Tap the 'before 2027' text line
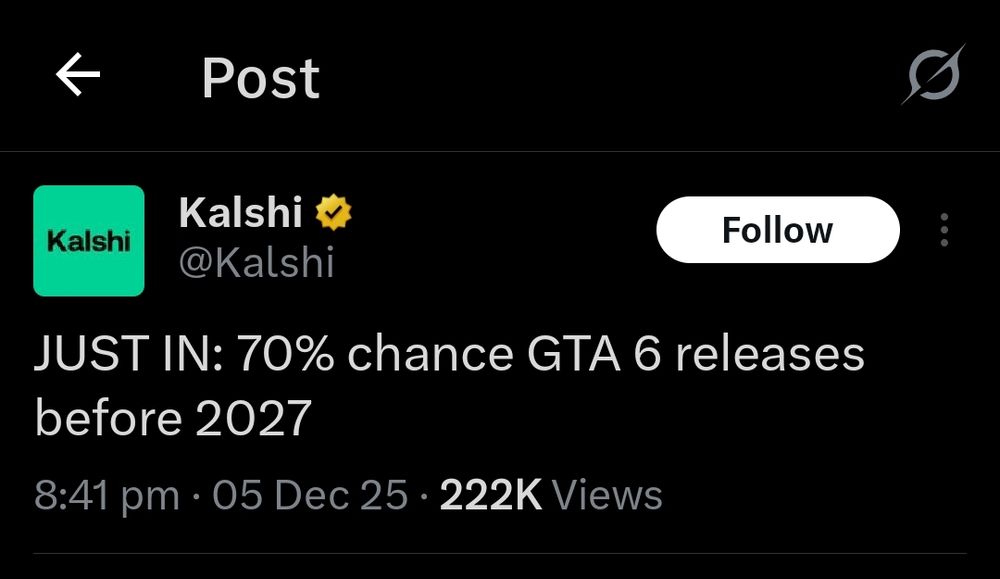 coord(173,418)
